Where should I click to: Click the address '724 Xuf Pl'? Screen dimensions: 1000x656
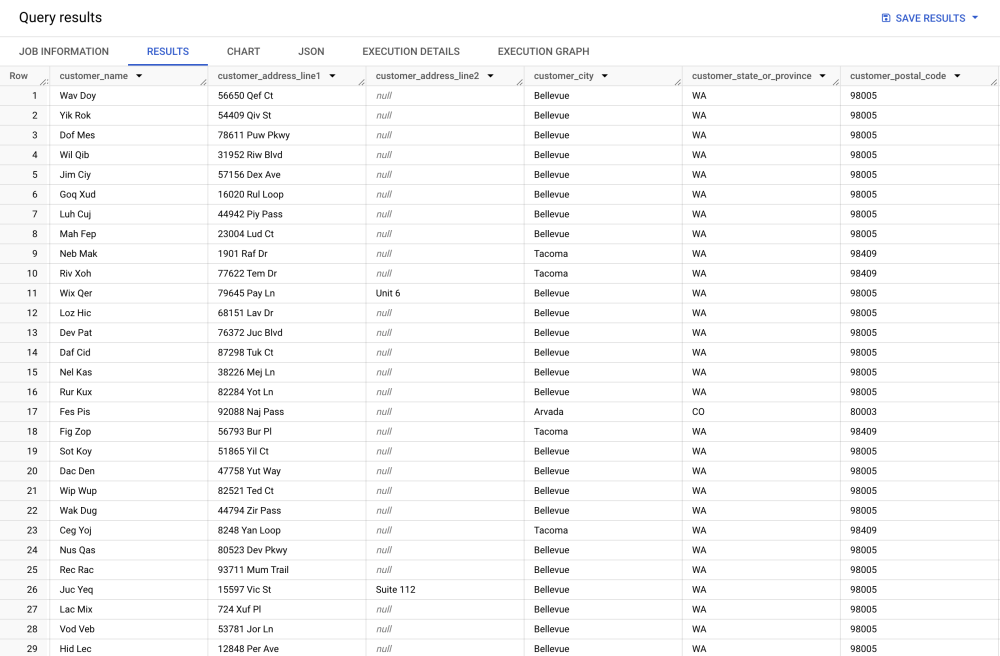[x=239, y=609]
